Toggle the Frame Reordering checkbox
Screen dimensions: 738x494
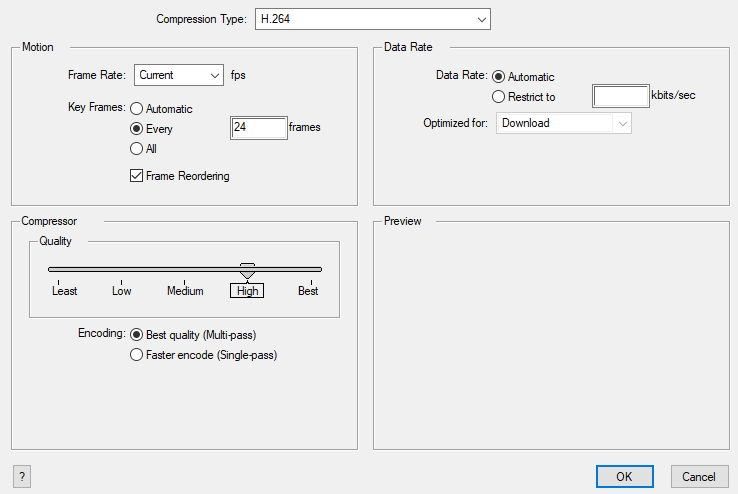137,176
